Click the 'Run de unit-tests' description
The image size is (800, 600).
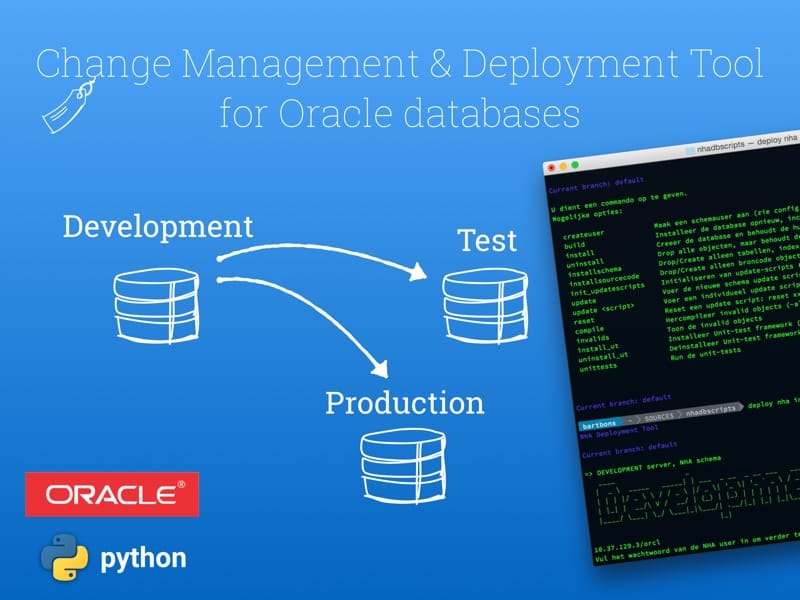tap(706, 354)
